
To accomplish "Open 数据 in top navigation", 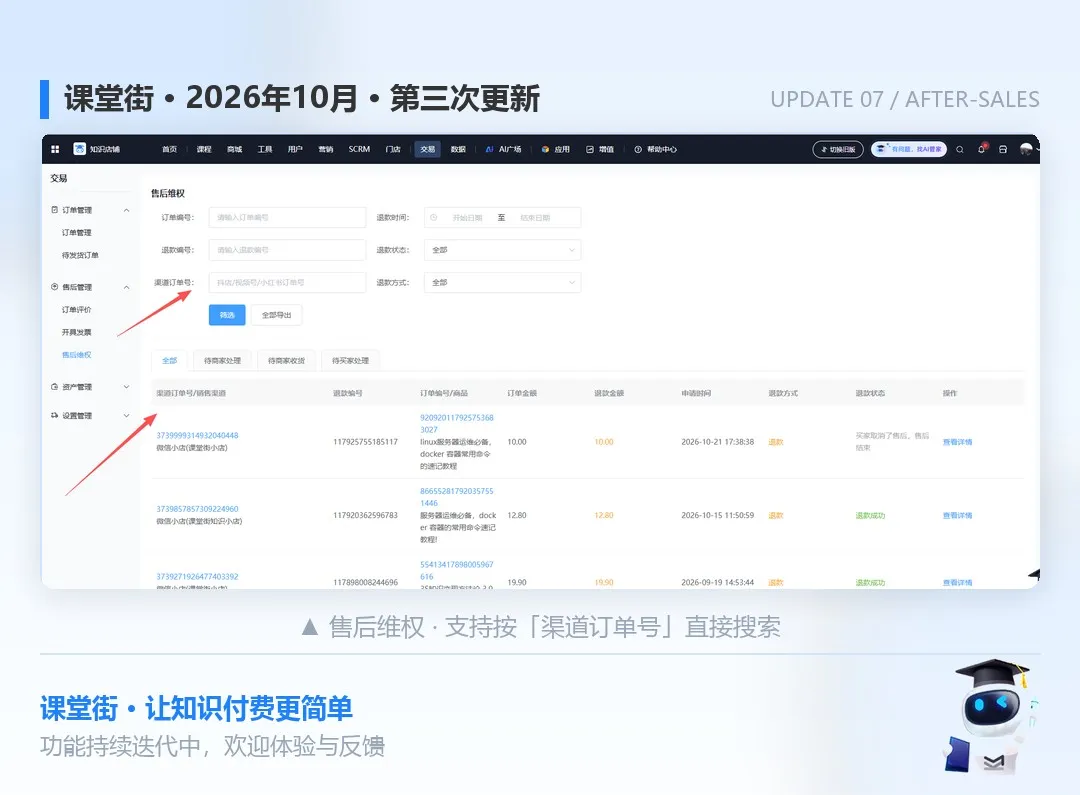I will 458,149.
